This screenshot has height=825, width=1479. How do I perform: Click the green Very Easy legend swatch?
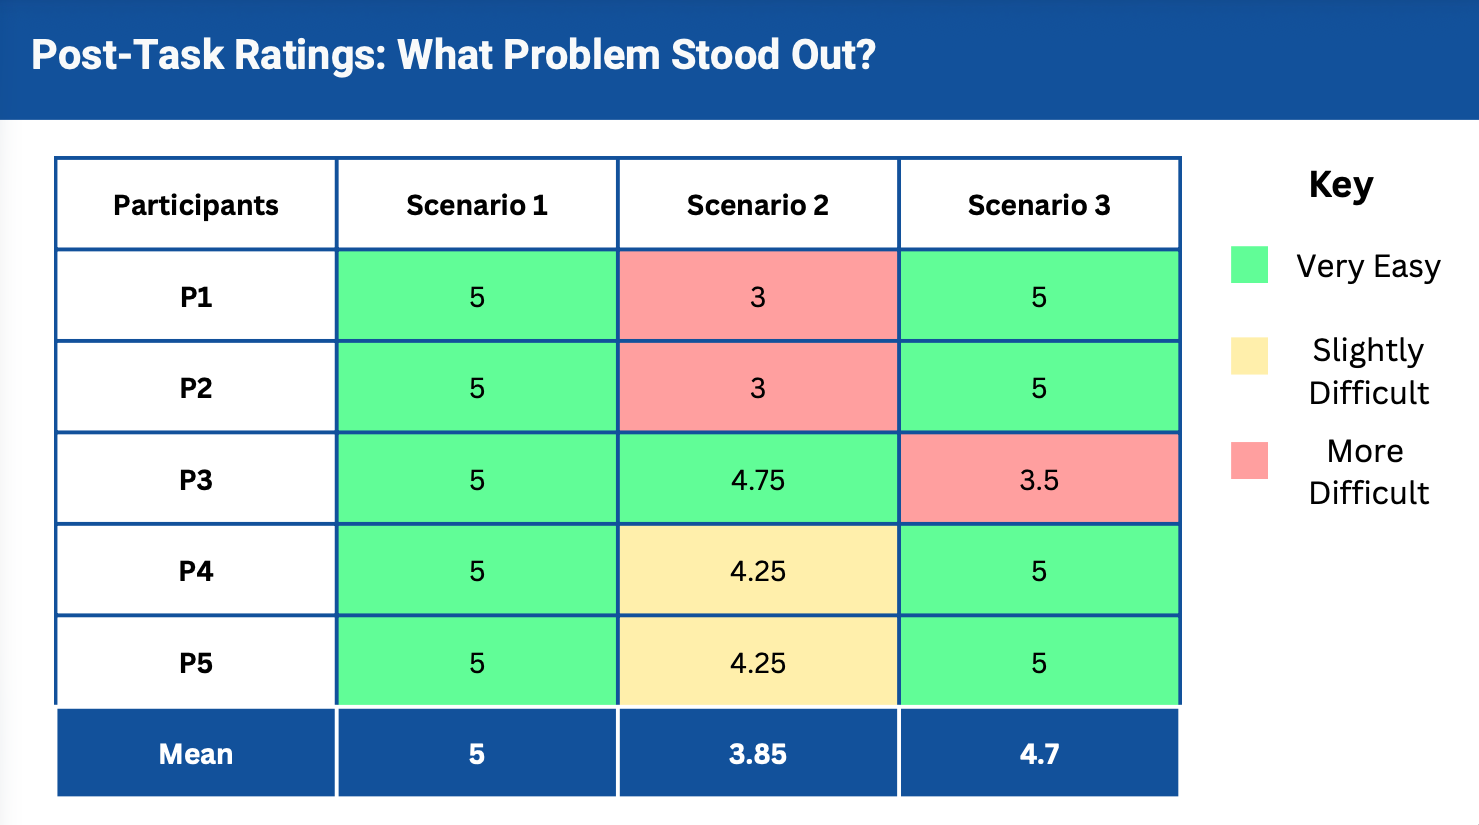1249,265
